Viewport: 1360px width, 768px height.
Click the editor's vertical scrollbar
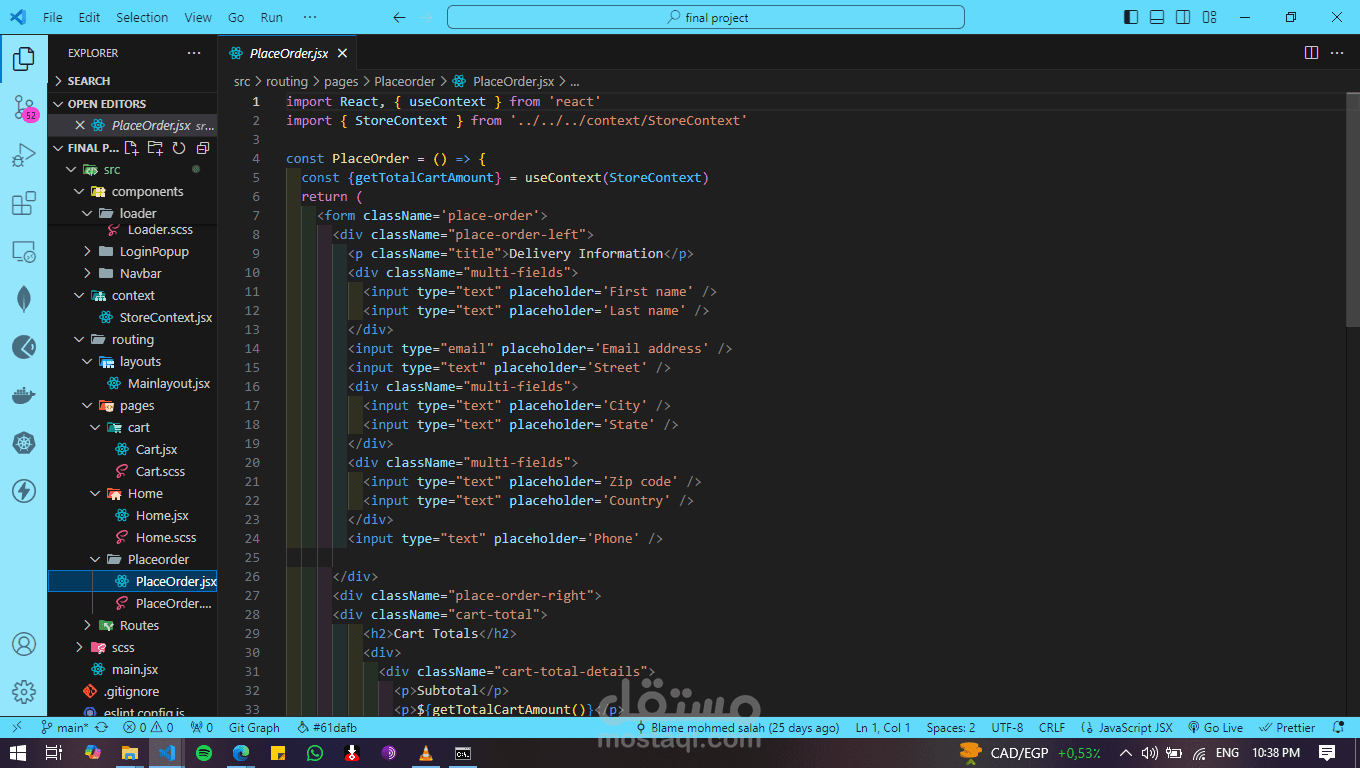[x=1353, y=210]
